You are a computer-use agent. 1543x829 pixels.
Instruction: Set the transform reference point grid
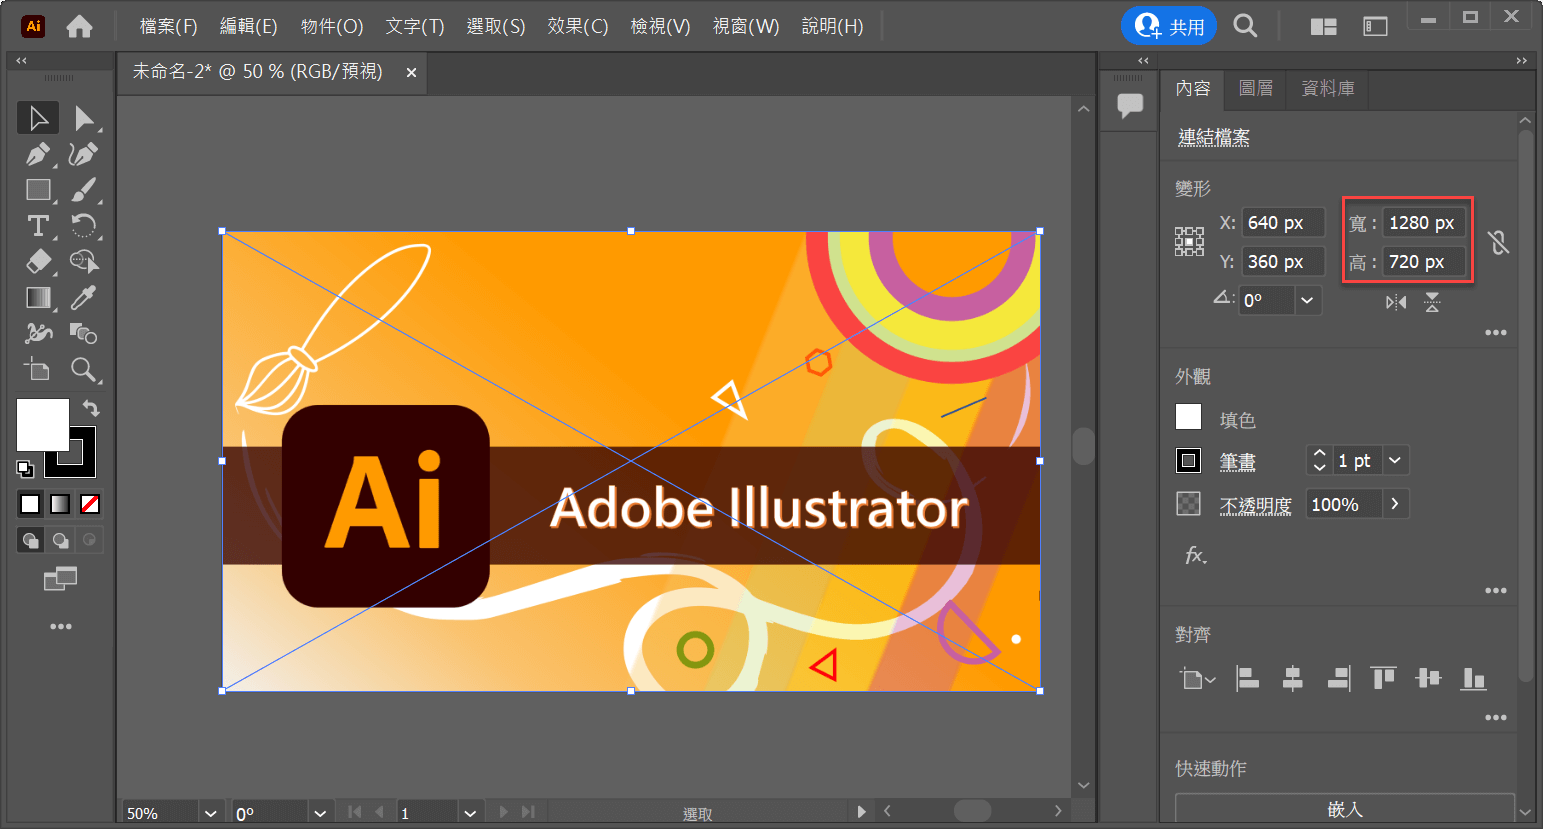pyautogui.click(x=1189, y=242)
